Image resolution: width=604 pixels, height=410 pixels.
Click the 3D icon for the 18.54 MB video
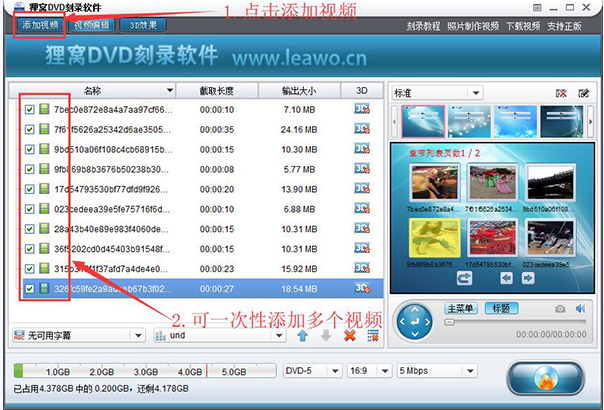(x=362, y=288)
